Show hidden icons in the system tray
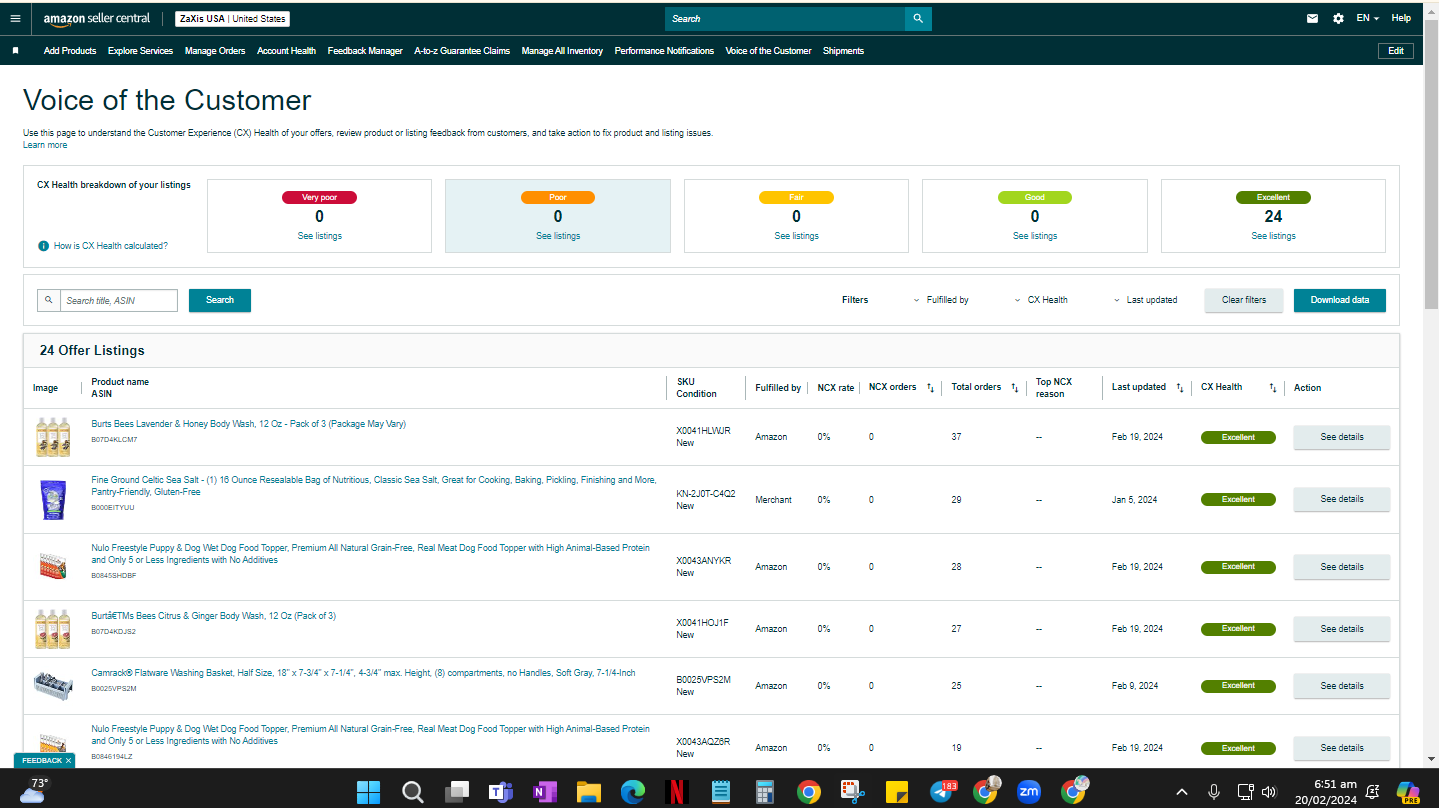Viewport: 1439px width, 808px height. [x=1182, y=792]
